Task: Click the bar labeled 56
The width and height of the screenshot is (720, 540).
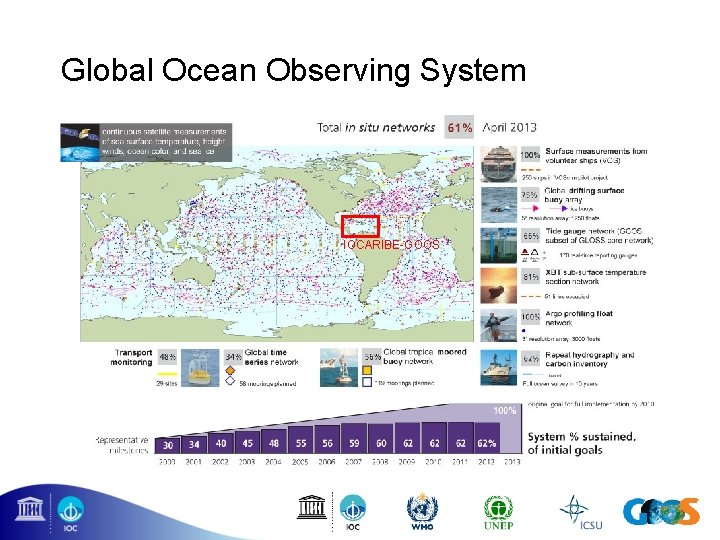Action: click(327, 438)
